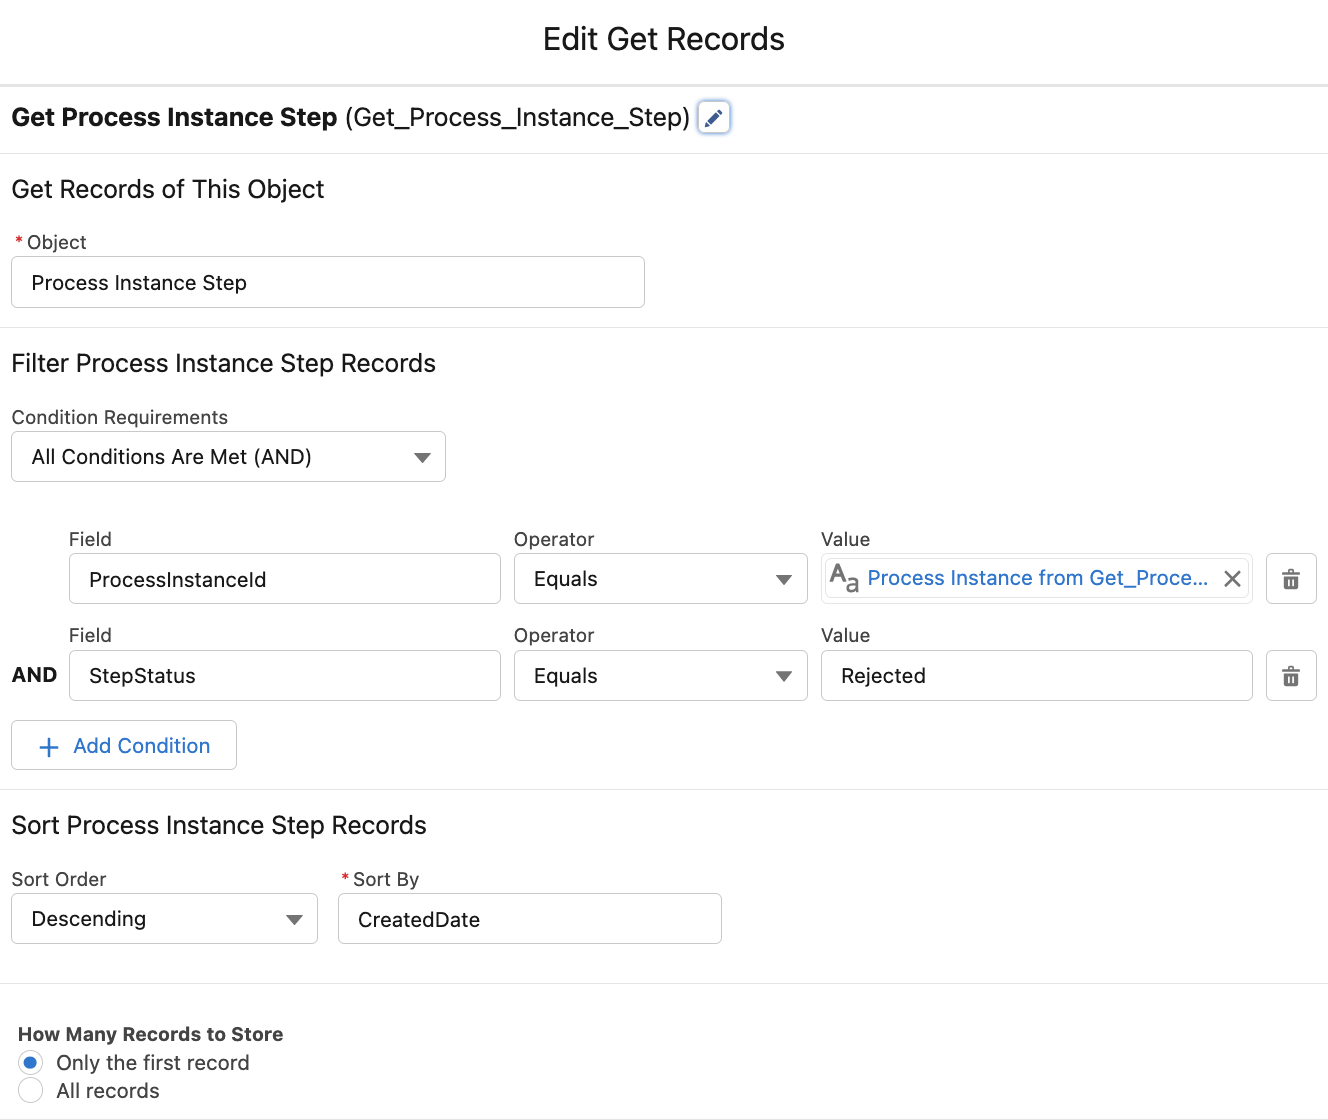Click the StepStatus field input
The width and height of the screenshot is (1328, 1120).
(284, 675)
